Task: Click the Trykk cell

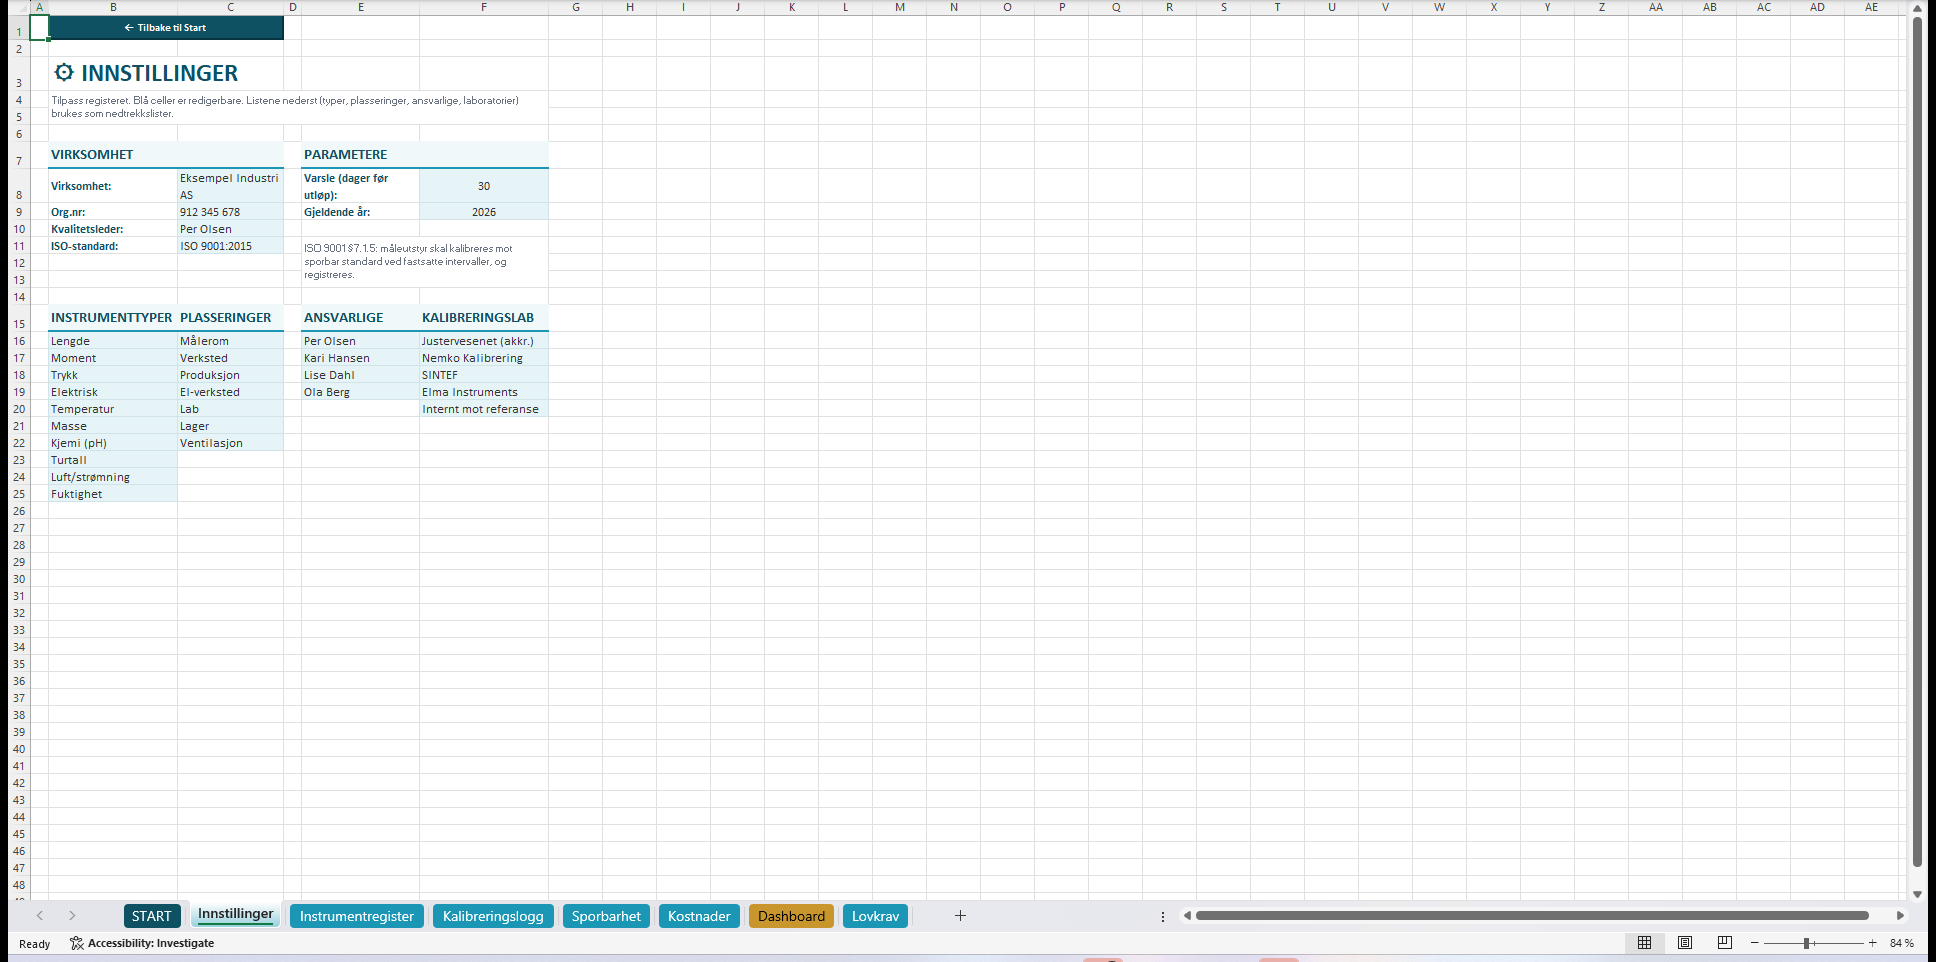Action: (113, 375)
